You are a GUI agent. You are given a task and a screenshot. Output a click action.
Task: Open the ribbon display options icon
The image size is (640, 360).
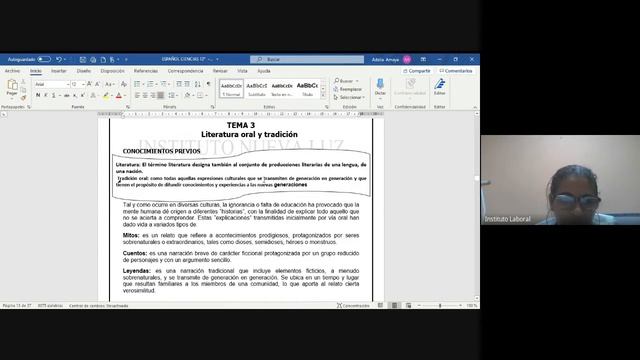tap(423, 60)
